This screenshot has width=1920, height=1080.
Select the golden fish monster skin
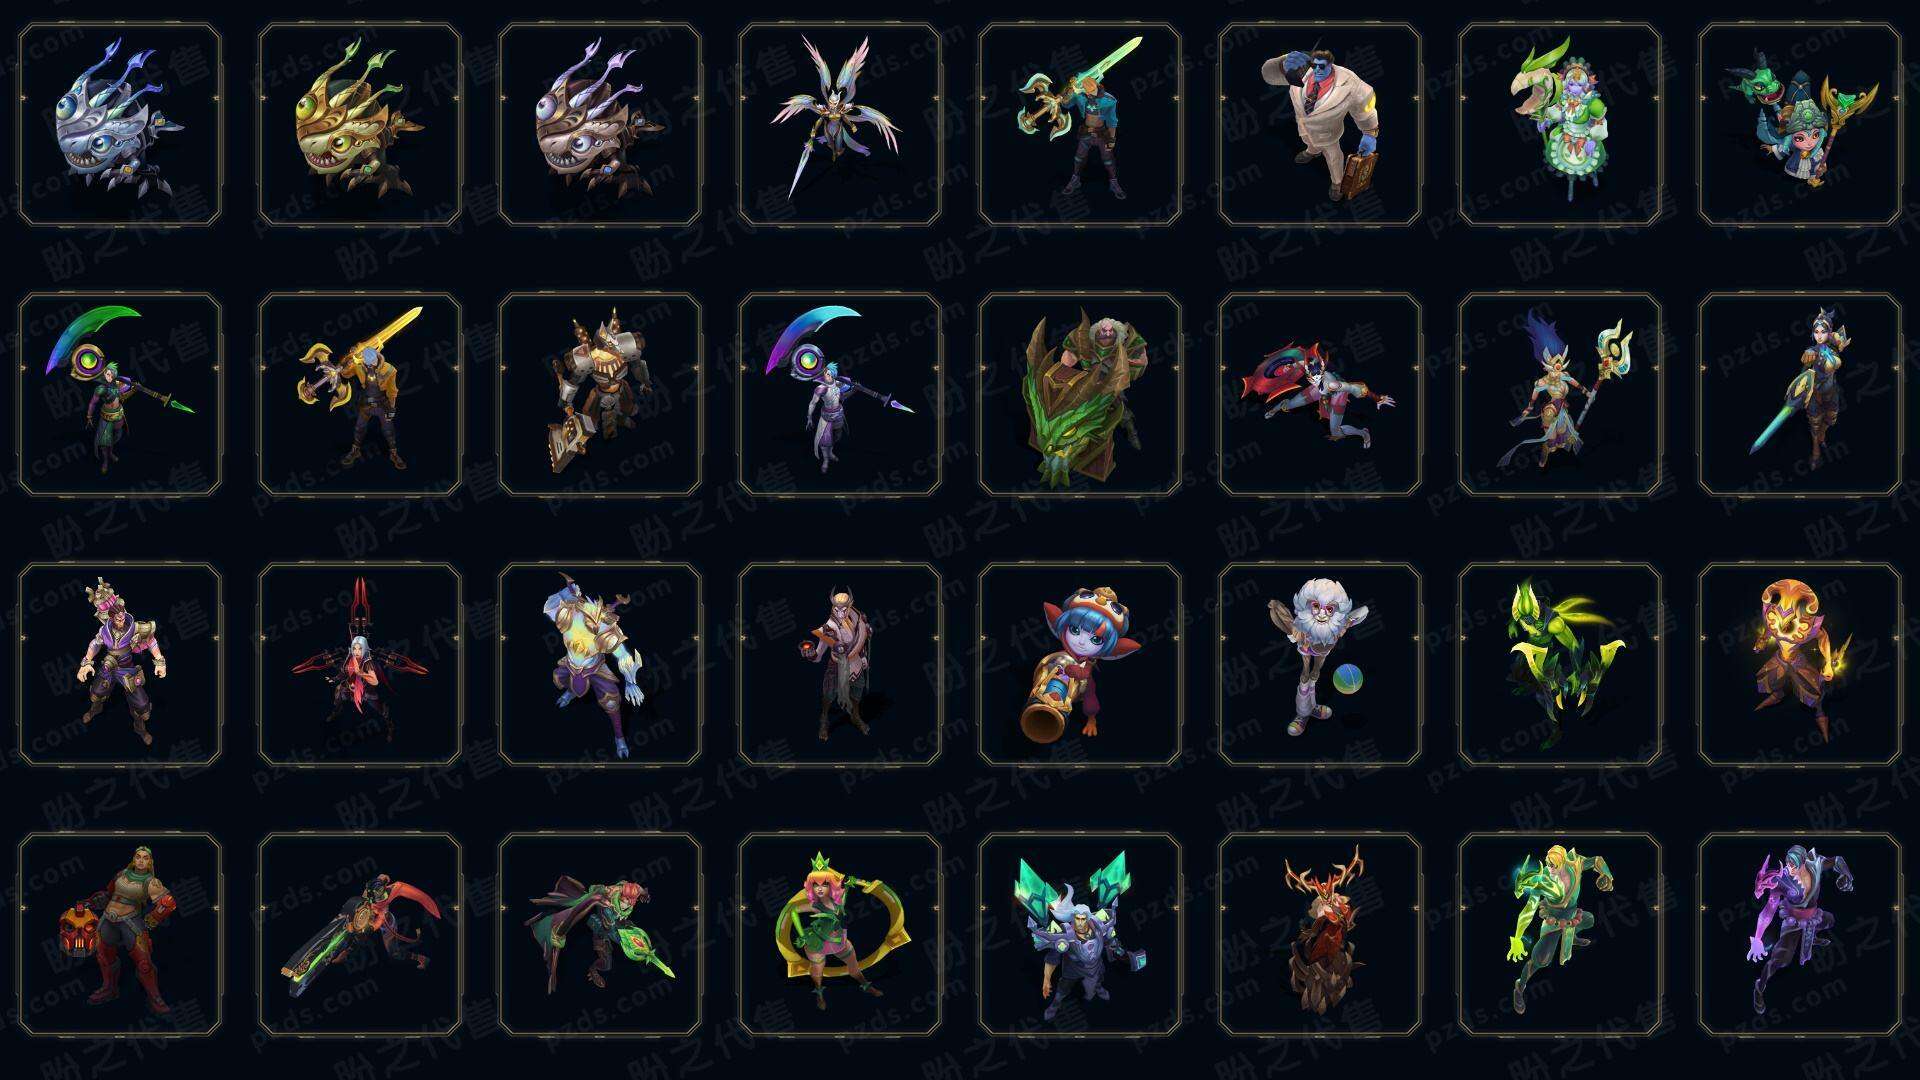tap(360, 125)
